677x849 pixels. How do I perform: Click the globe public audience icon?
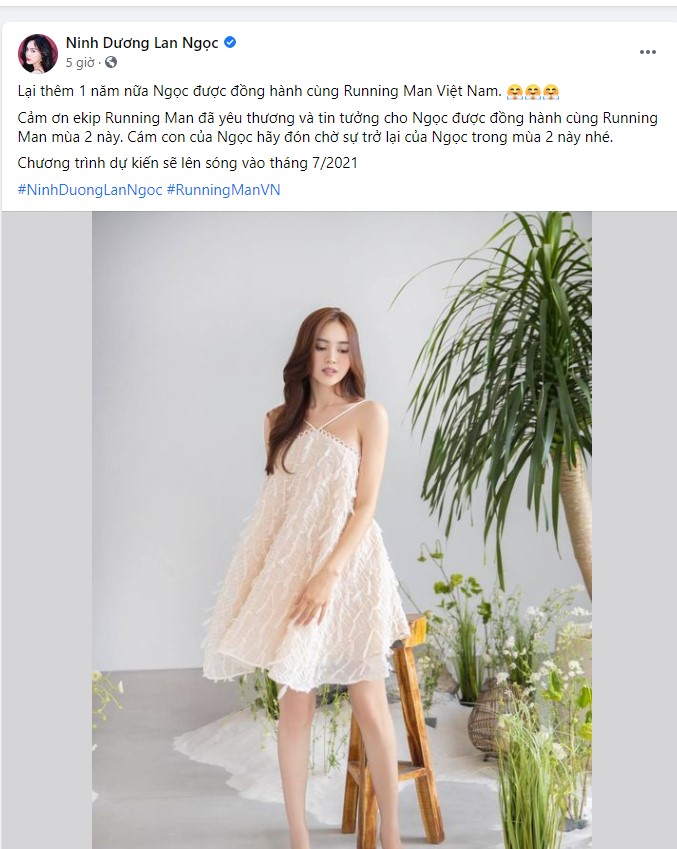click(111, 62)
